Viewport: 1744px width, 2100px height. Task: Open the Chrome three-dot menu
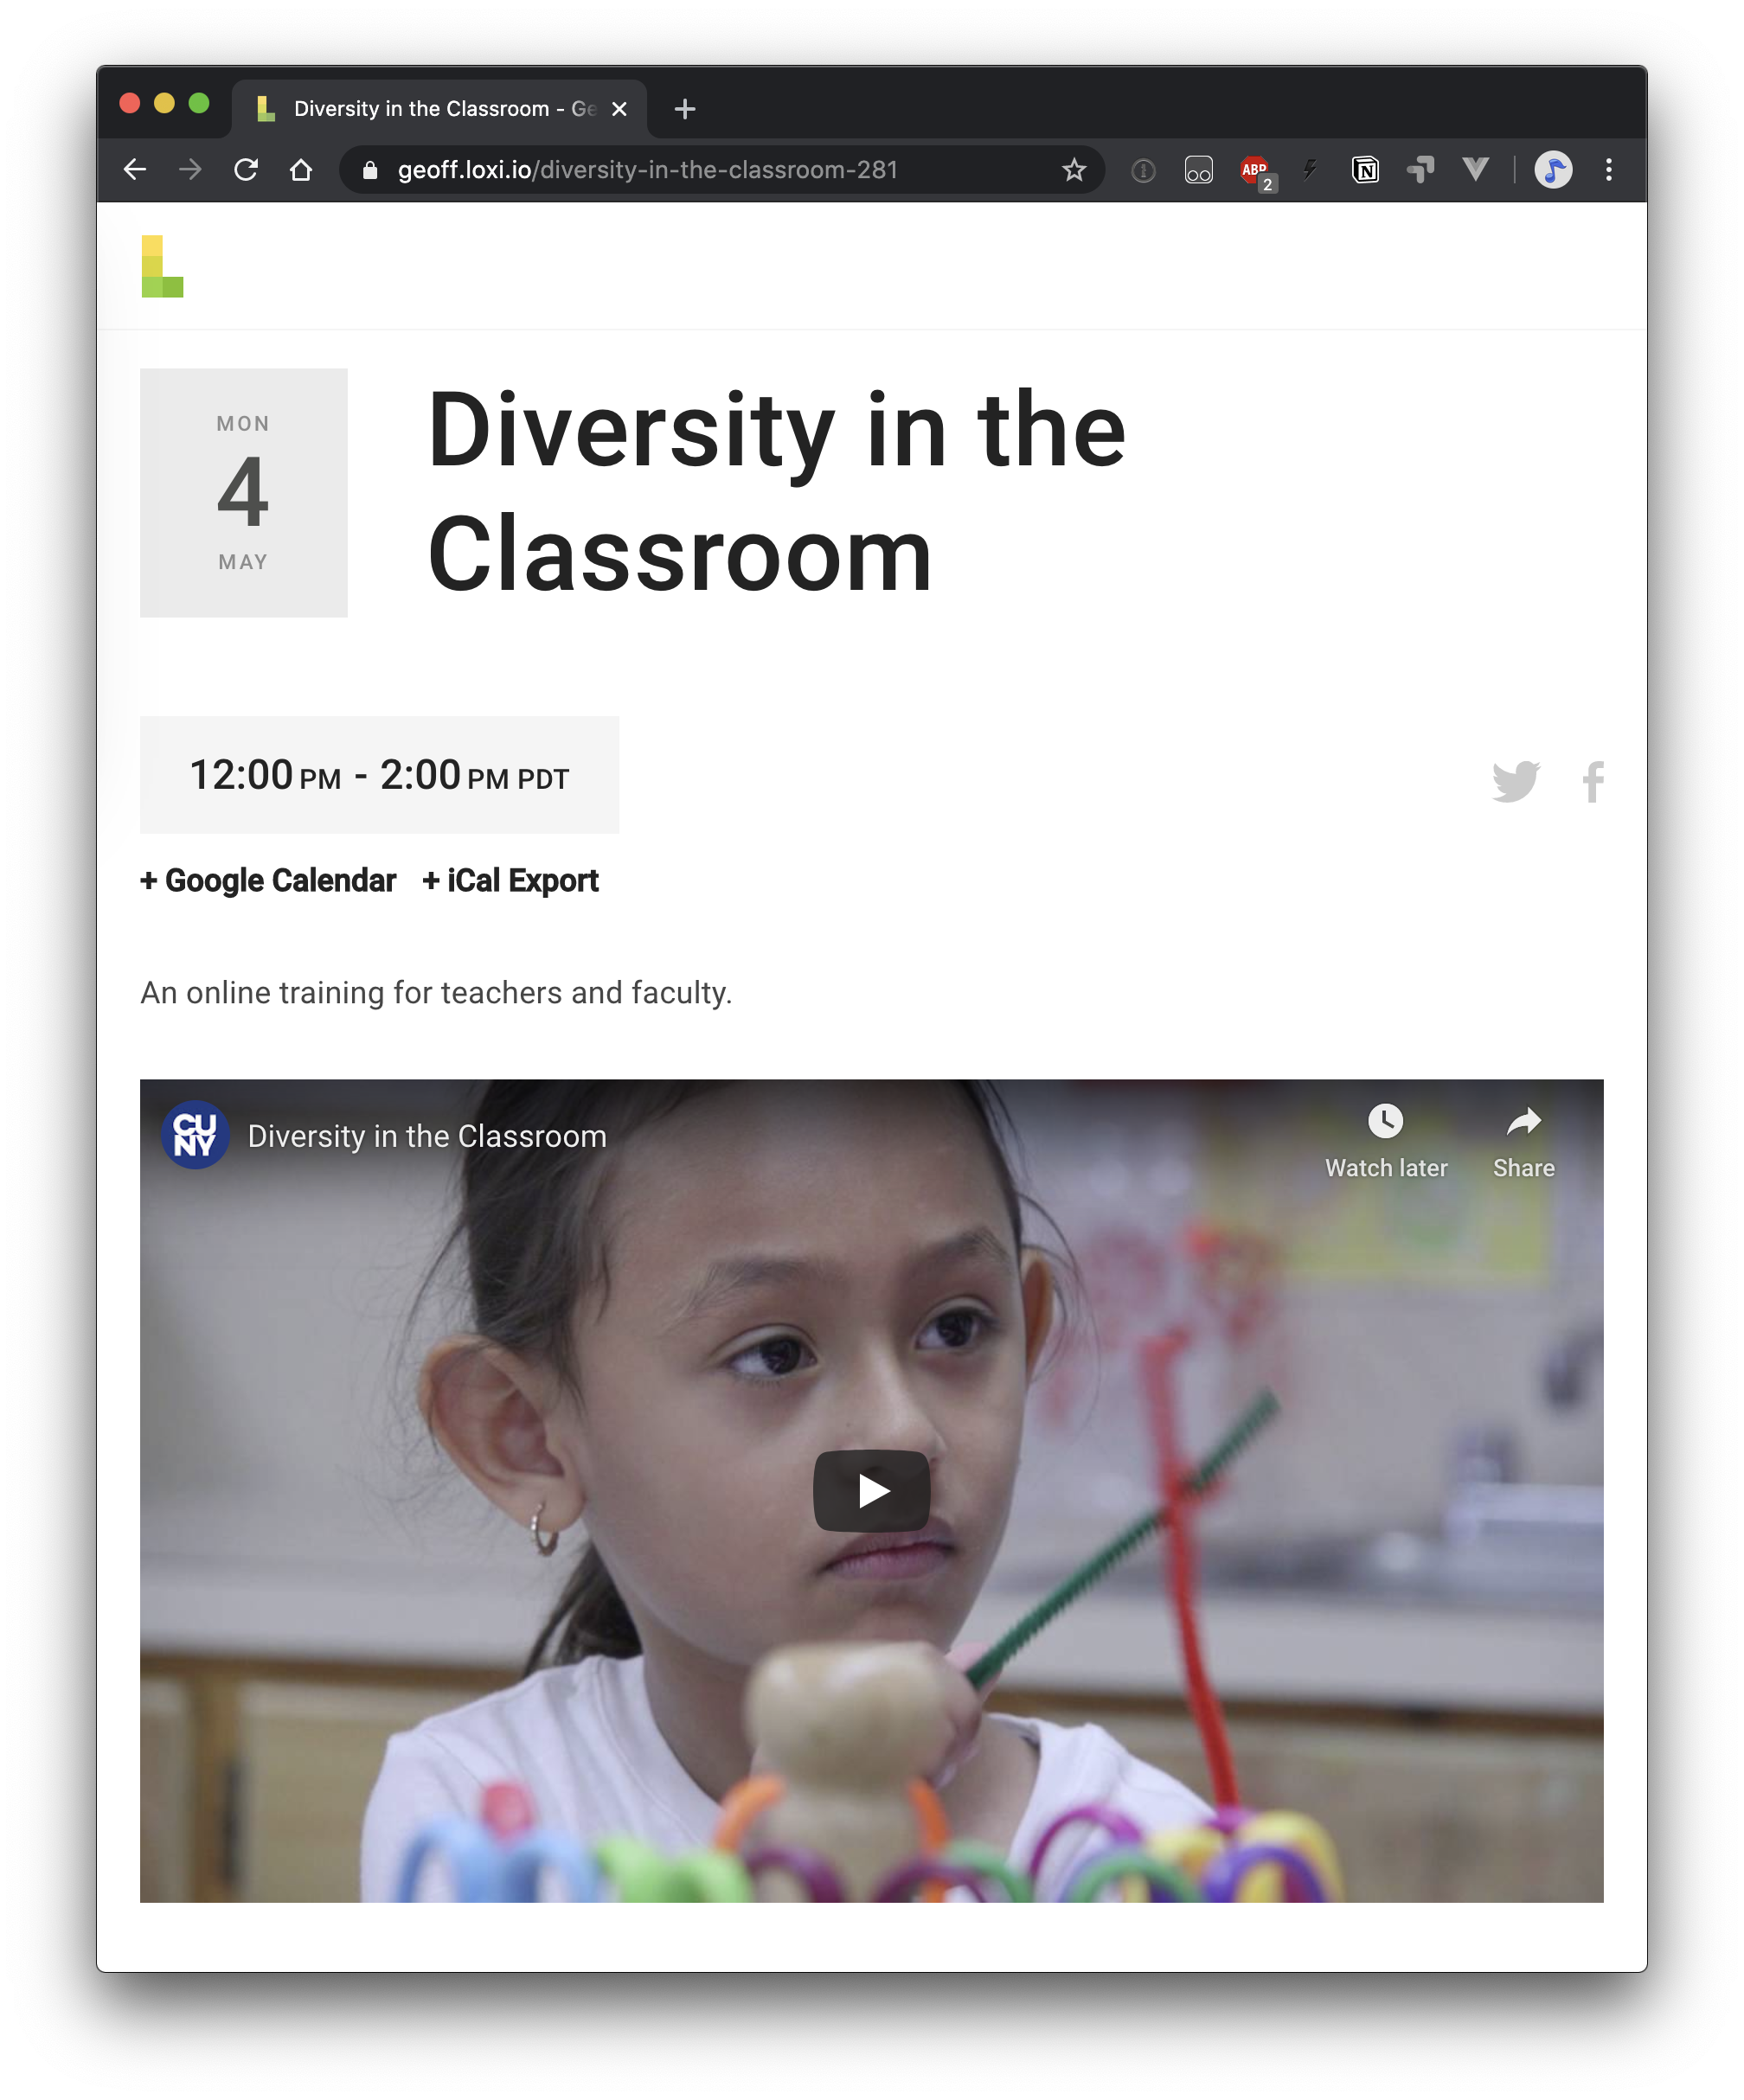(1608, 170)
